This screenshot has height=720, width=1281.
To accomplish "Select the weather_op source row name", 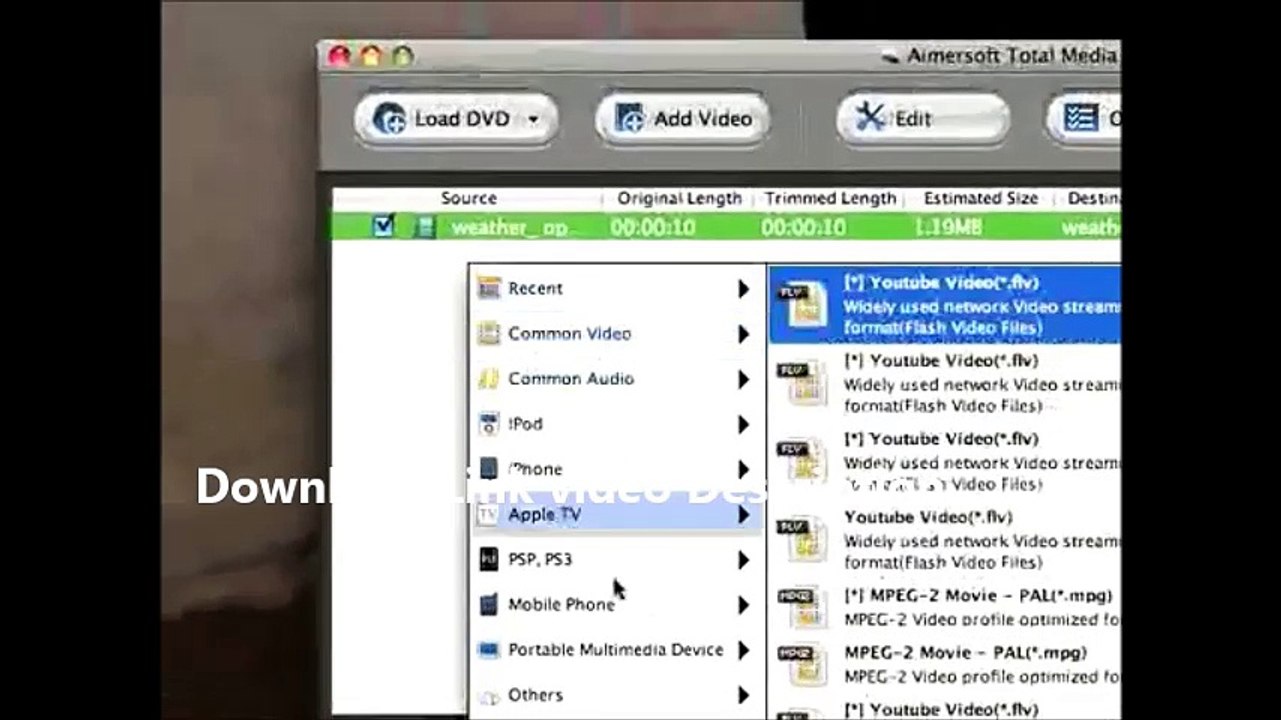I will coord(509,228).
